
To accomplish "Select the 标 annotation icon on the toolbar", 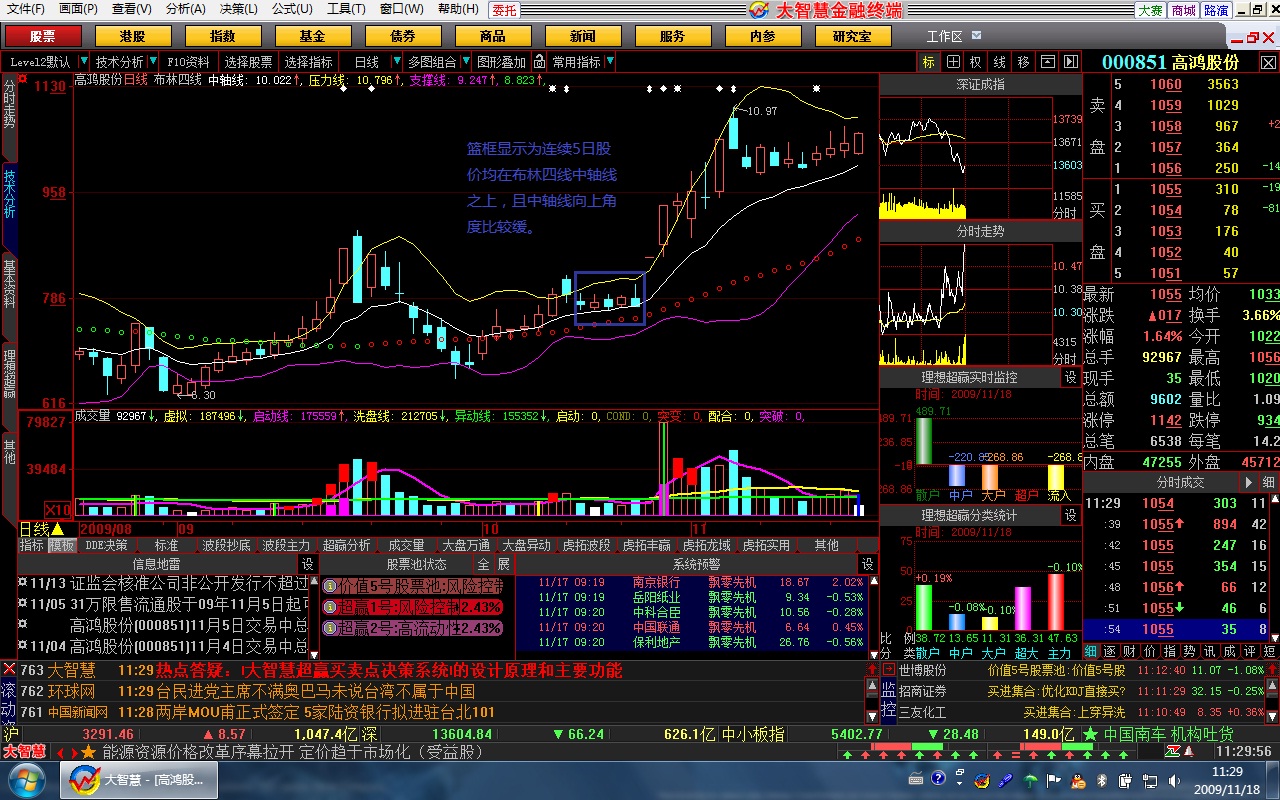I will click(931, 63).
